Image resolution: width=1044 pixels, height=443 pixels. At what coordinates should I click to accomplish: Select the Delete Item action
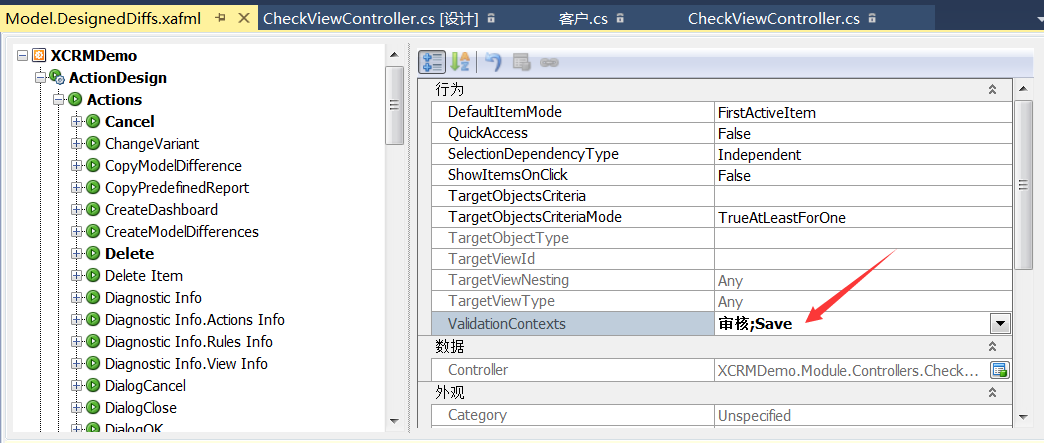click(144, 275)
